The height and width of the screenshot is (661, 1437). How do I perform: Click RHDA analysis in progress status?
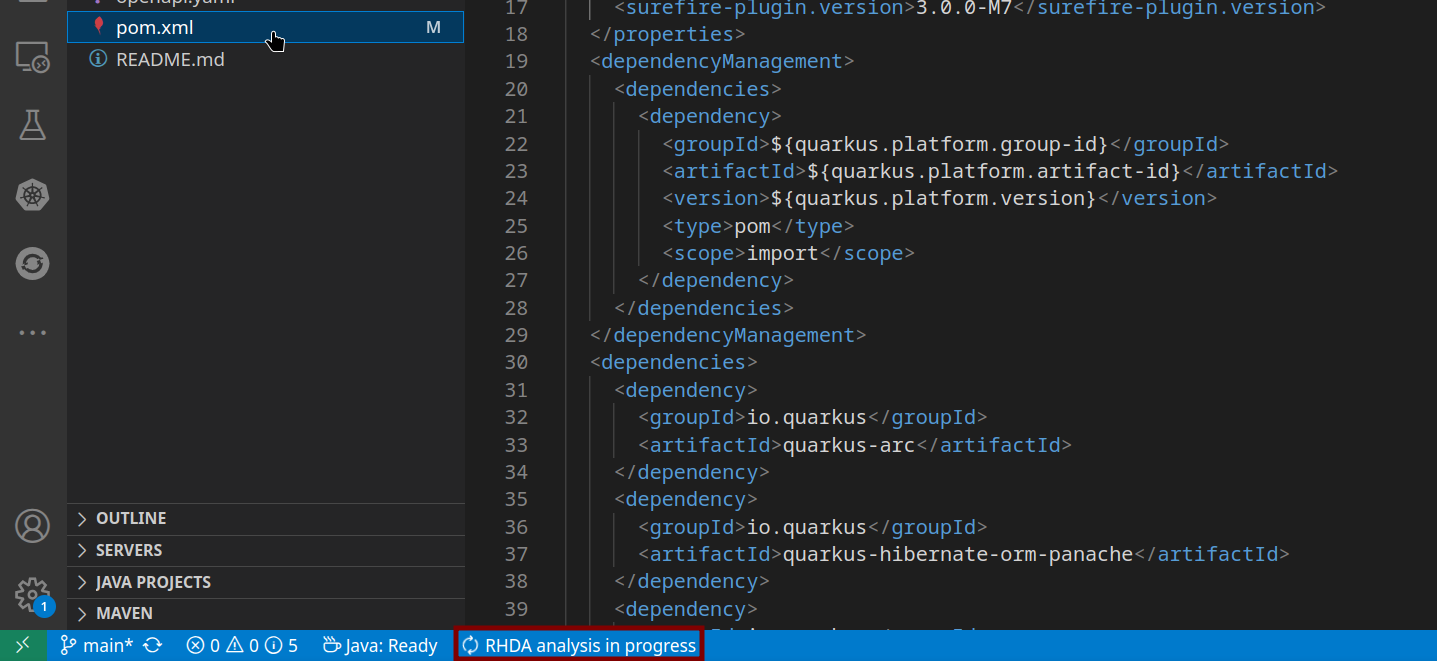coord(579,646)
